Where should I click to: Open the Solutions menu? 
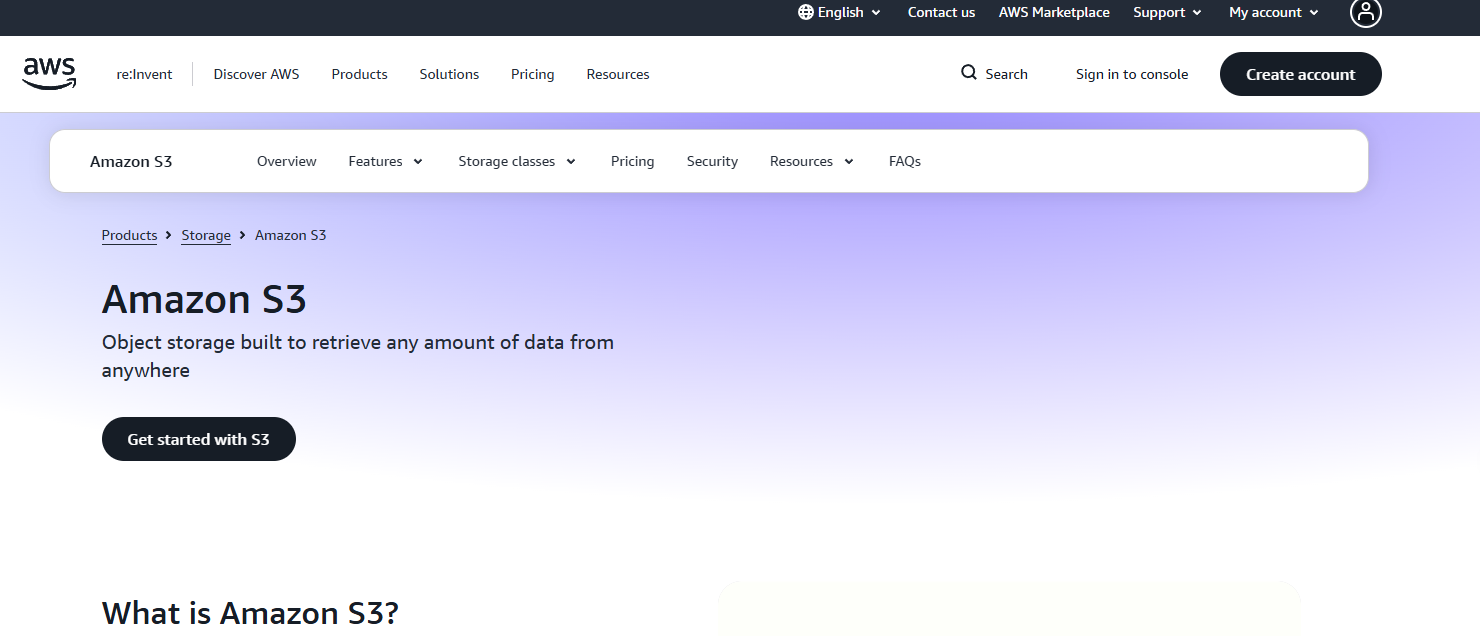[449, 74]
